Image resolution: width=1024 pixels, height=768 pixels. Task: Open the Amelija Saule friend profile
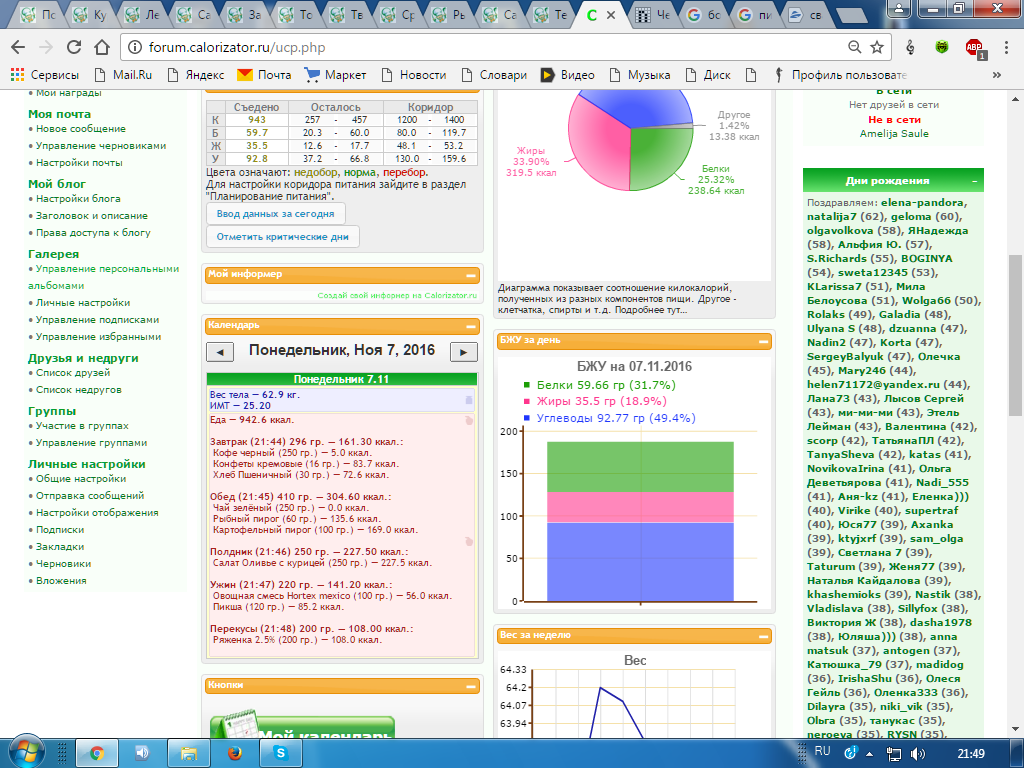(x=894, y=133)
